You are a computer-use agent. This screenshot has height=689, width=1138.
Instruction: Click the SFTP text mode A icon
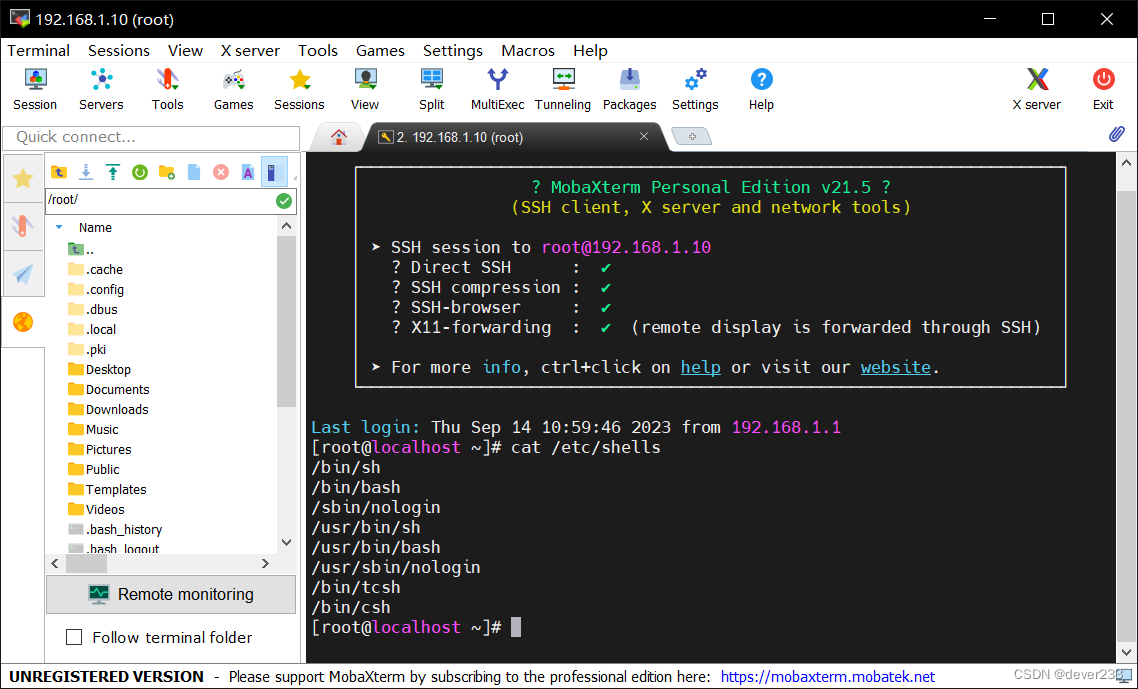[247, 172]
